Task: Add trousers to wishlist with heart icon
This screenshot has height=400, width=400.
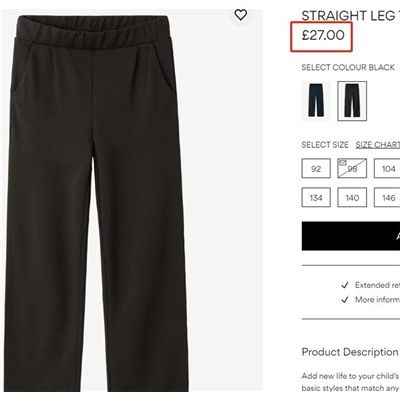Action: click(x=240, y=15)
